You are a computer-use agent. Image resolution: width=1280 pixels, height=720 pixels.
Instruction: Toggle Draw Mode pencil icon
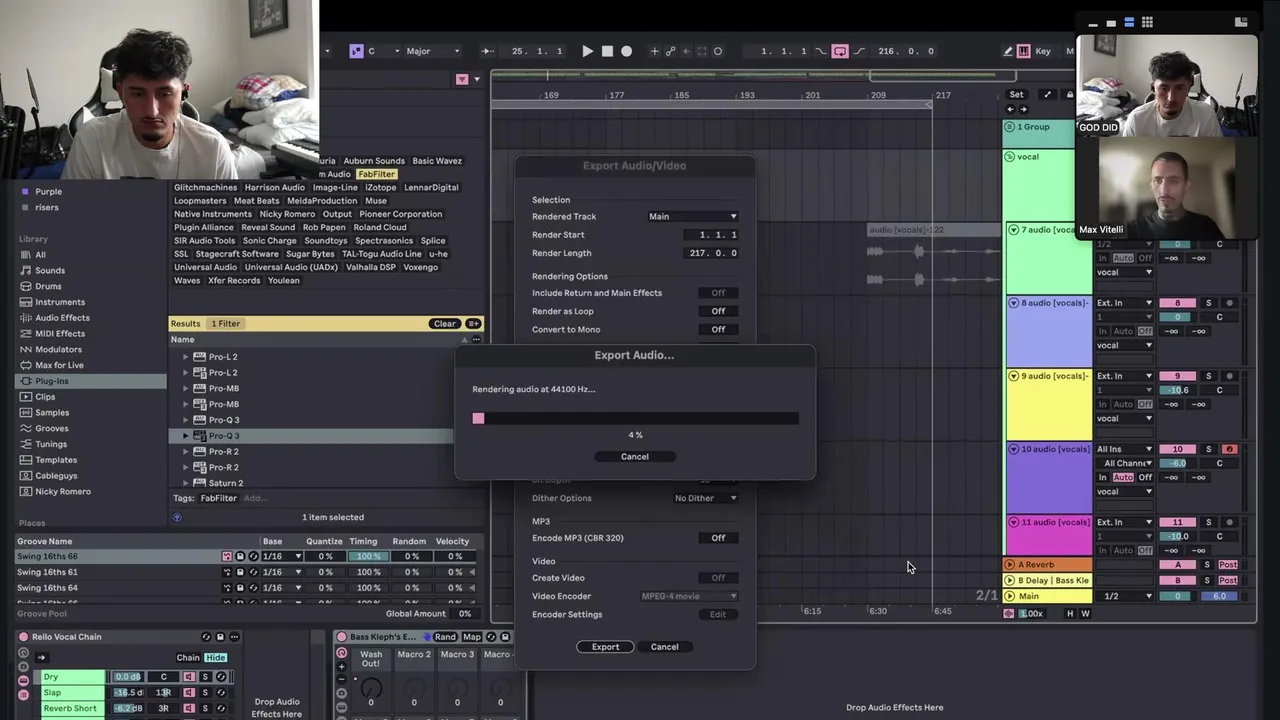tap(1008, 51)
